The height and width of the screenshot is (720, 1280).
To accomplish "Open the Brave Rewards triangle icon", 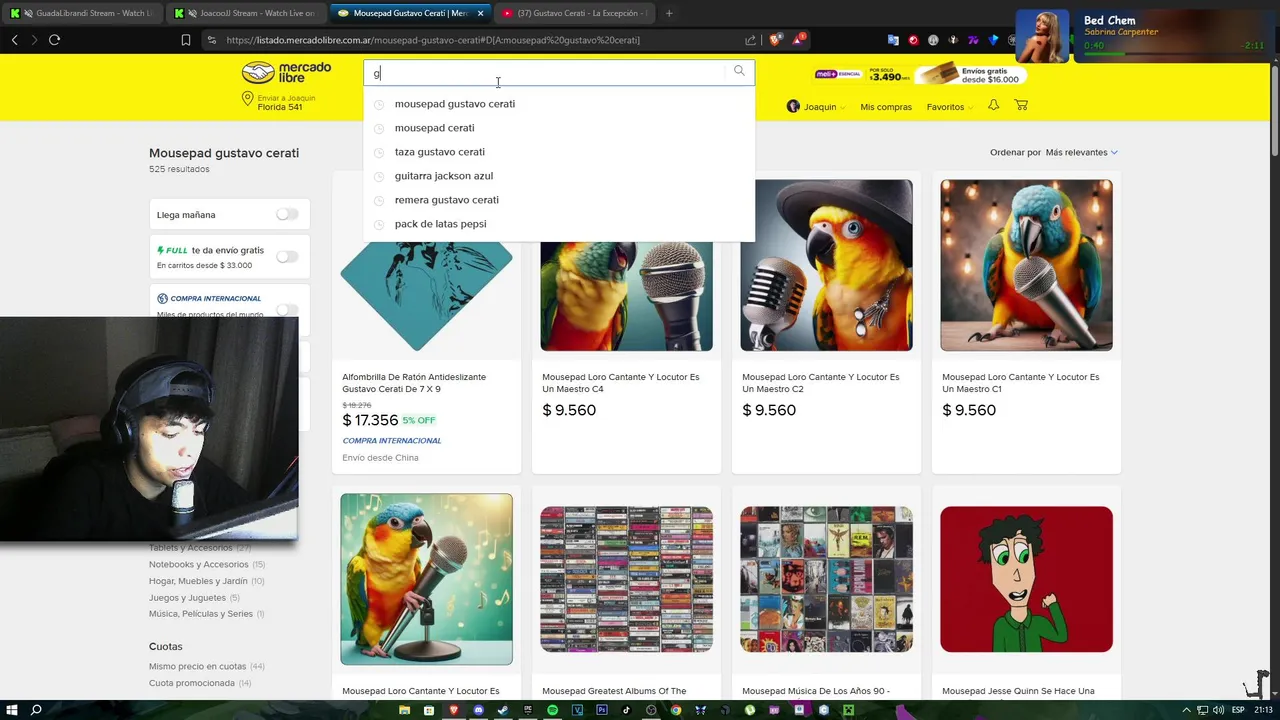I will tap(798, 40).
